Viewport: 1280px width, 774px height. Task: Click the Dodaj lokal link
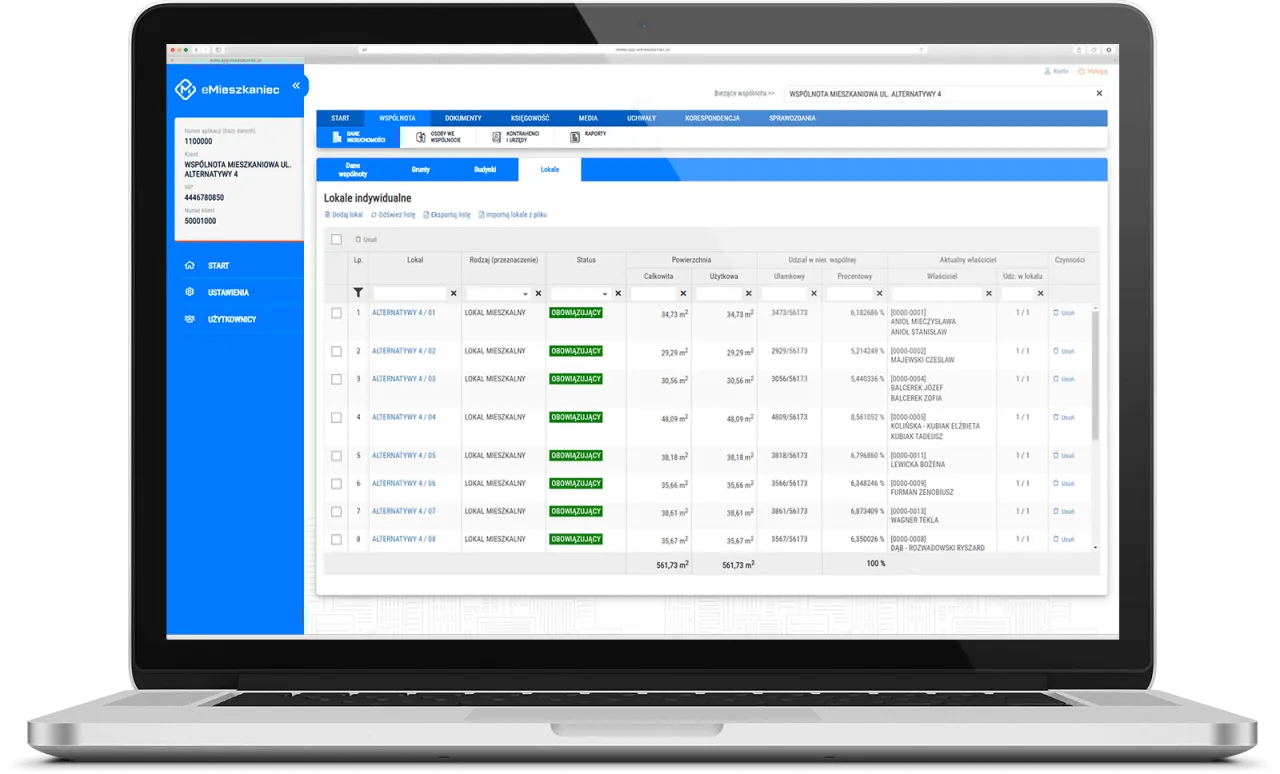(344, 215)
